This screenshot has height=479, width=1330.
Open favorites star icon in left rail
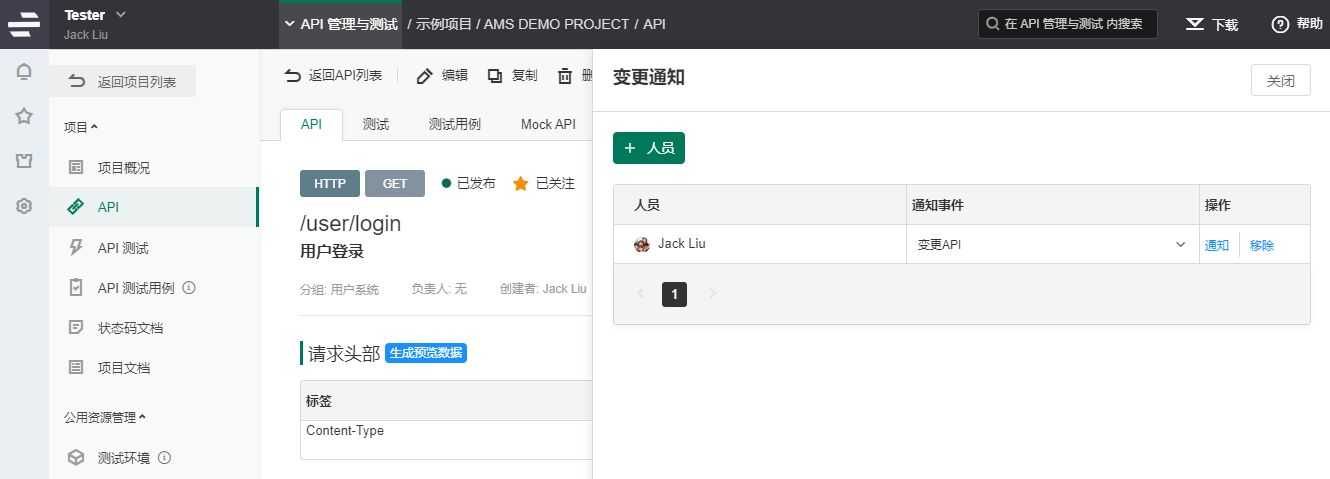pos(24,117)
